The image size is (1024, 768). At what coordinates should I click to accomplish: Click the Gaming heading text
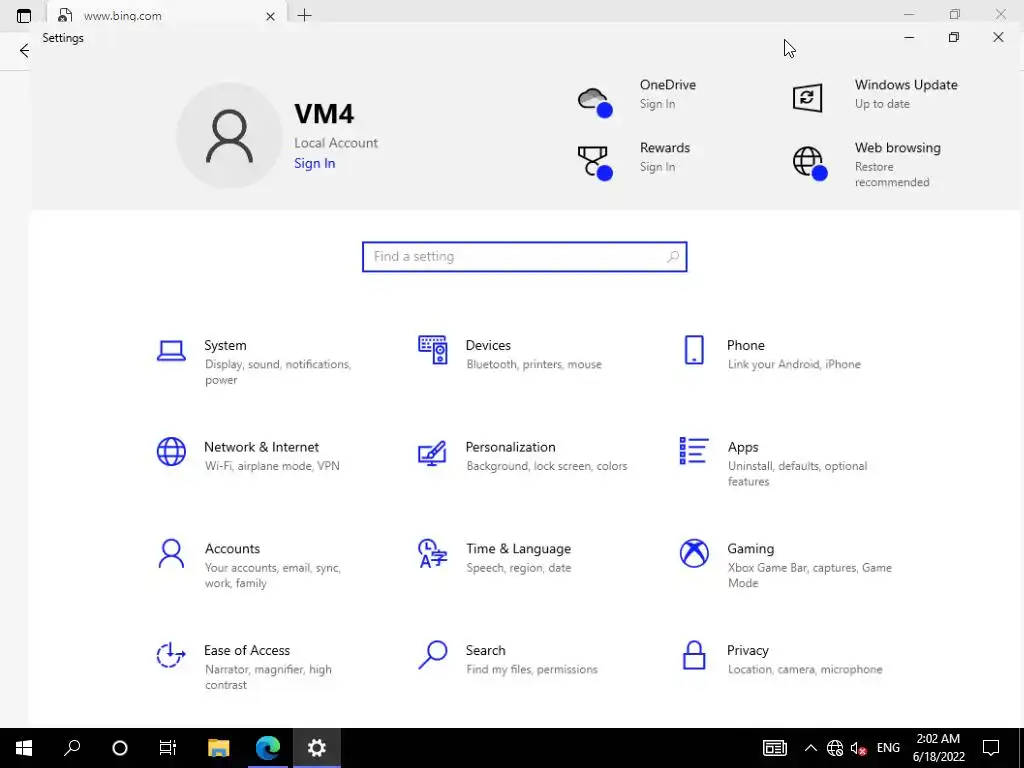[x=750, y=549]
